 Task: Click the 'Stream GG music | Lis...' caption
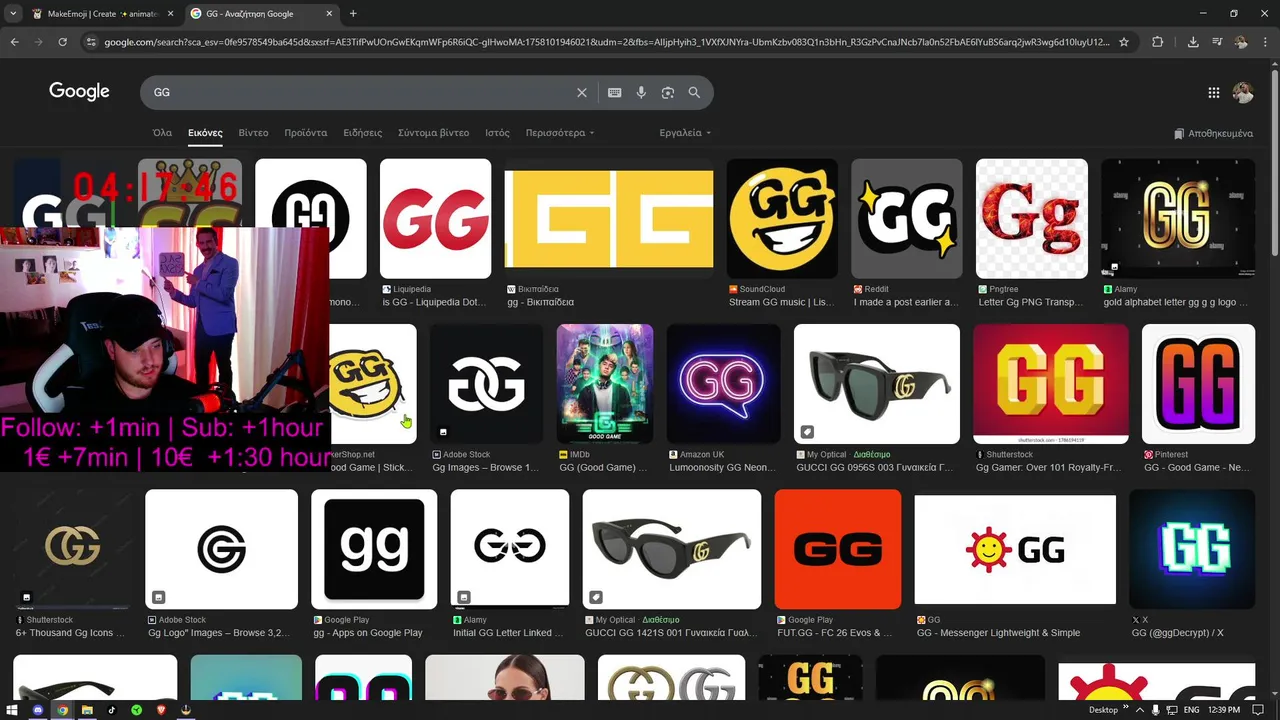tap(781, 302)
